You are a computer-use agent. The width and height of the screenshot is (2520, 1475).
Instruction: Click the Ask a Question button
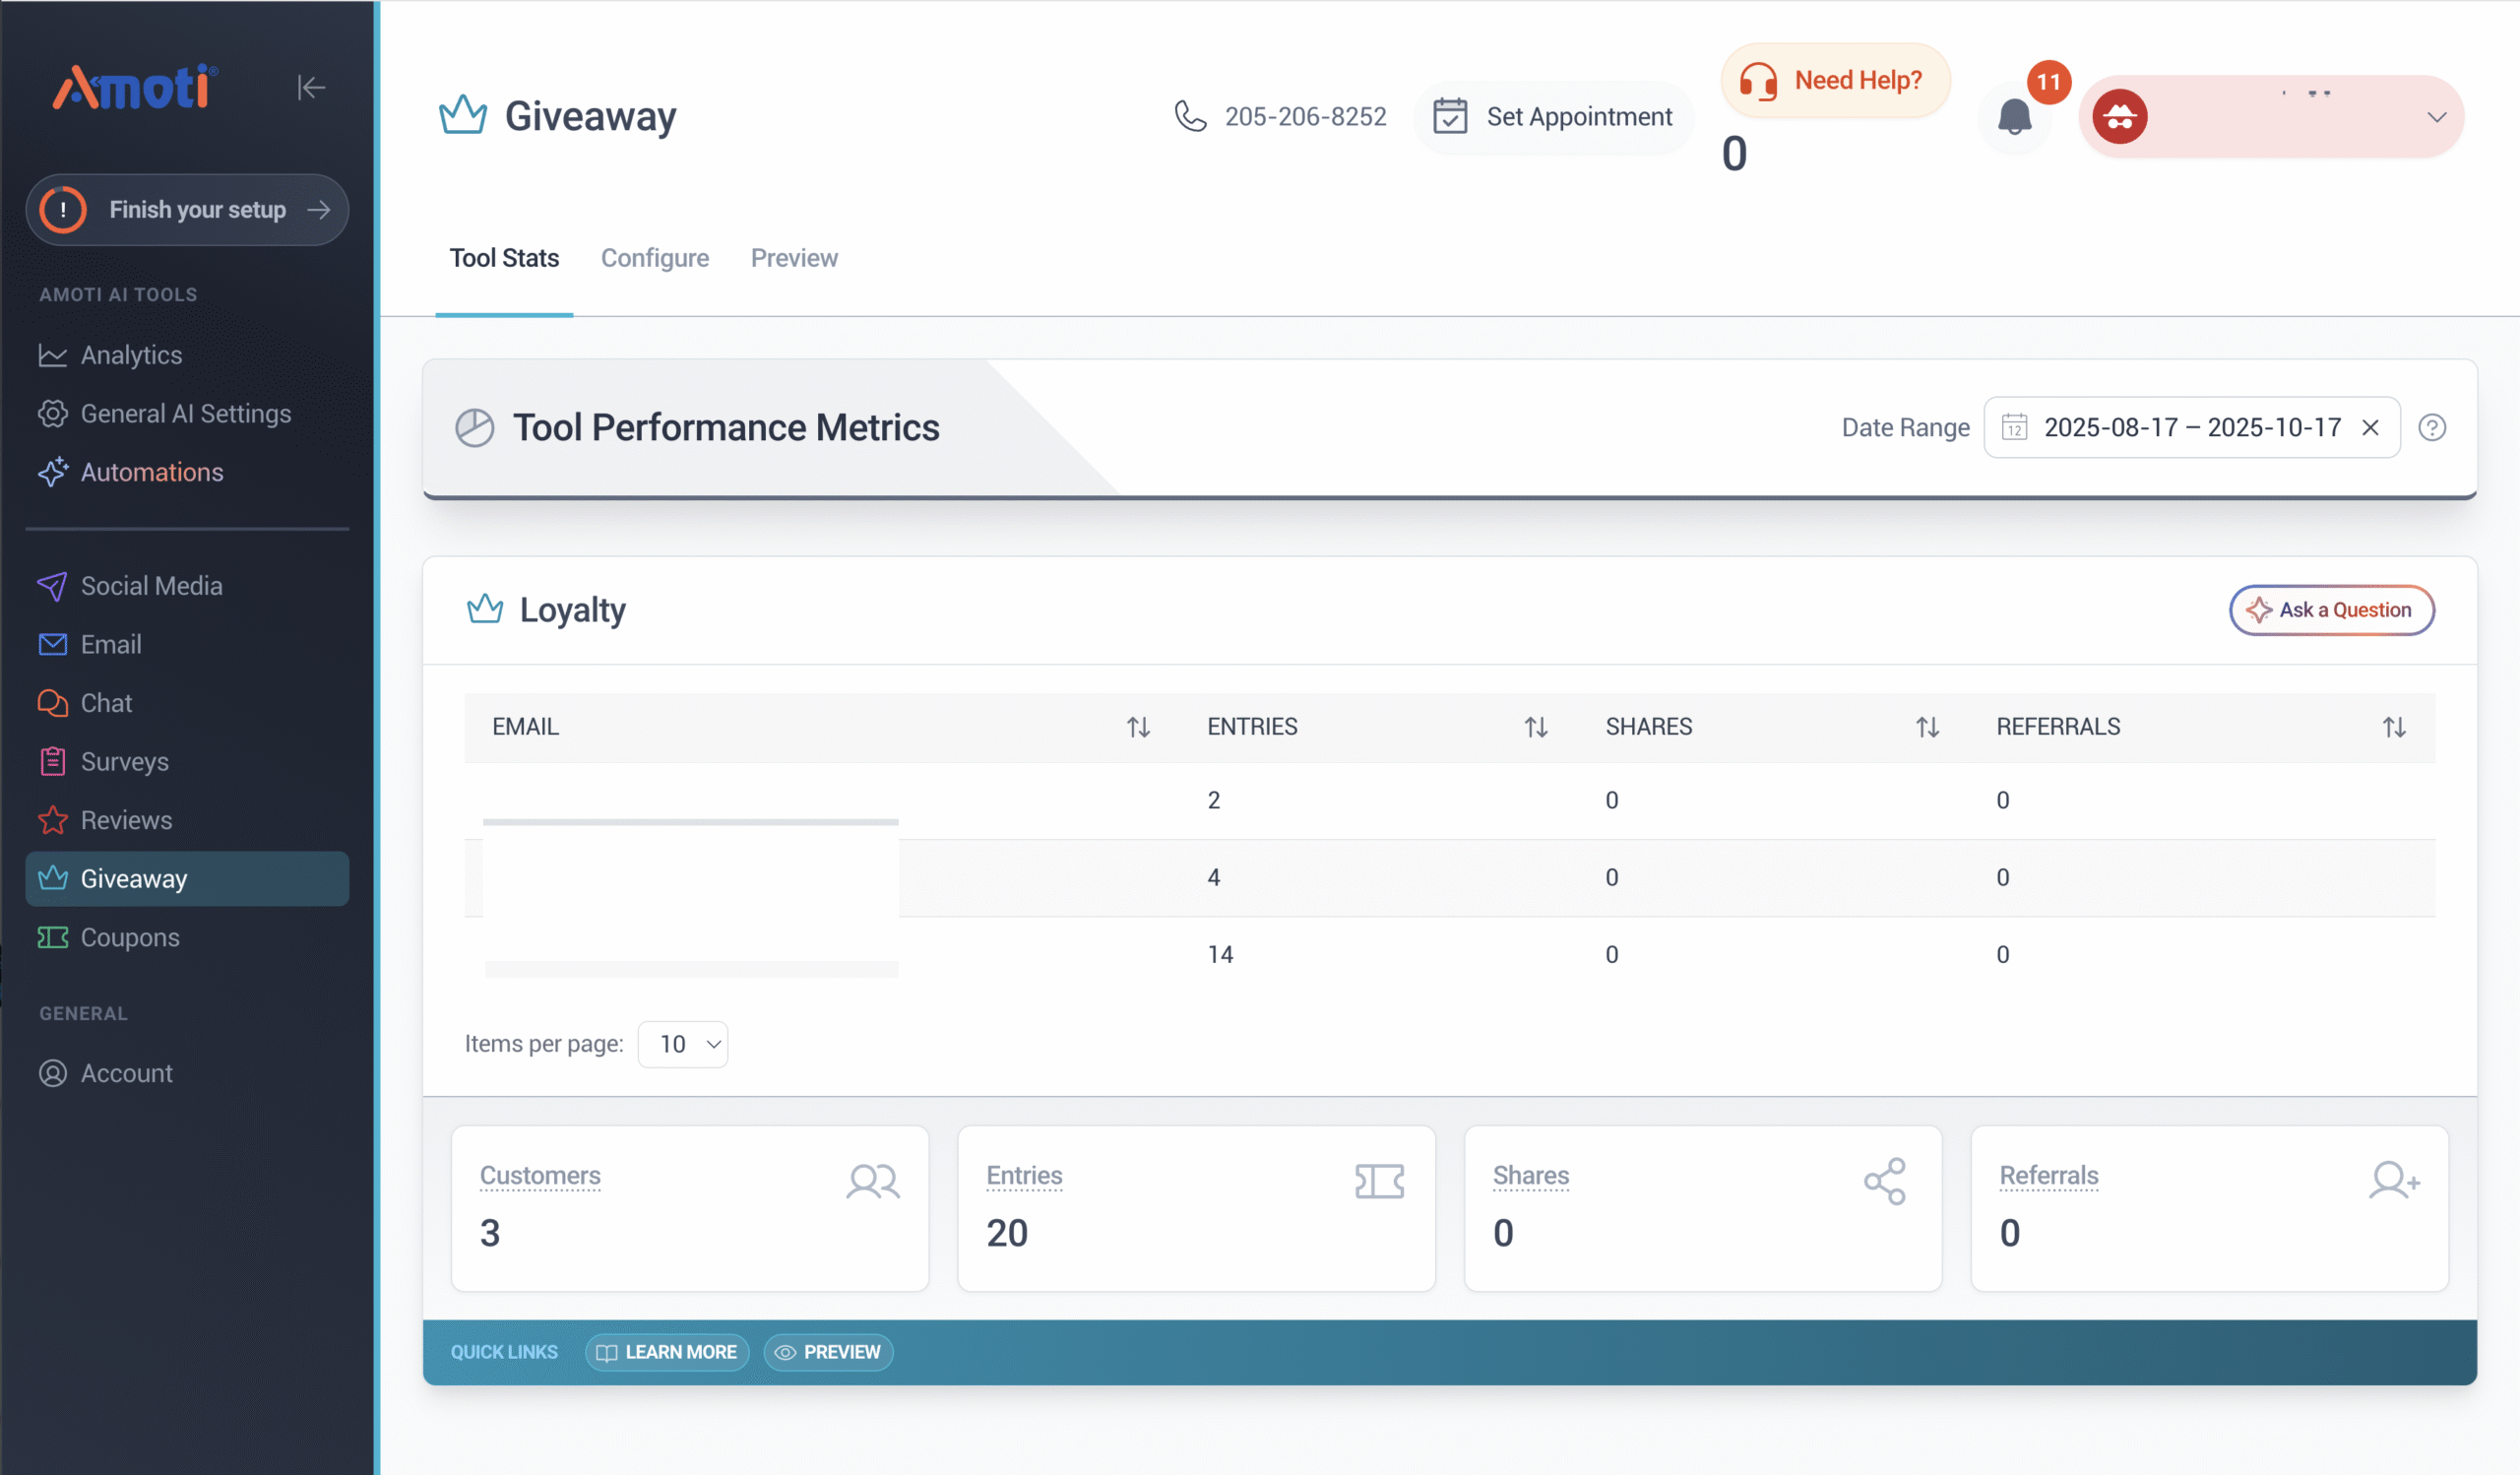click(x=2331, y=610)
